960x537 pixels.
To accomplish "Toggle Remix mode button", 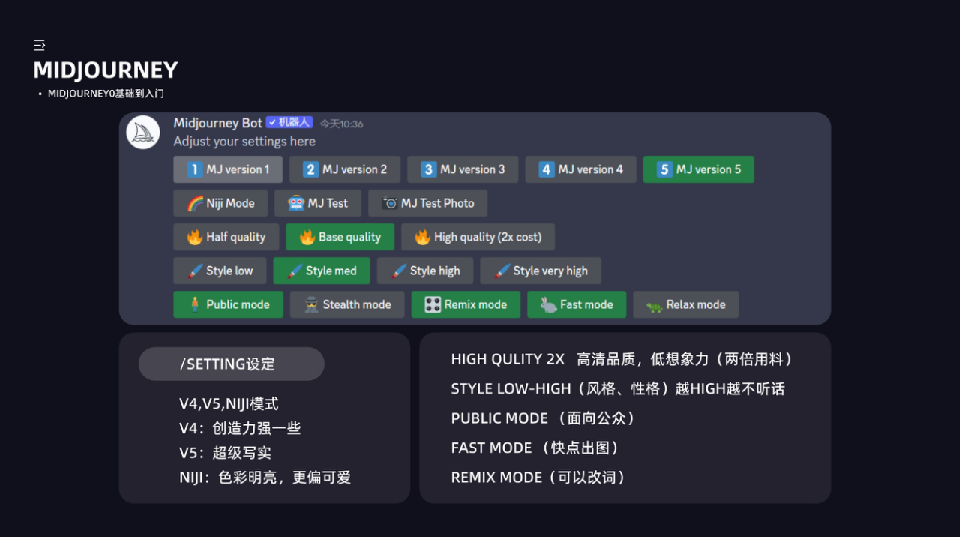I will tap(465, 305).
